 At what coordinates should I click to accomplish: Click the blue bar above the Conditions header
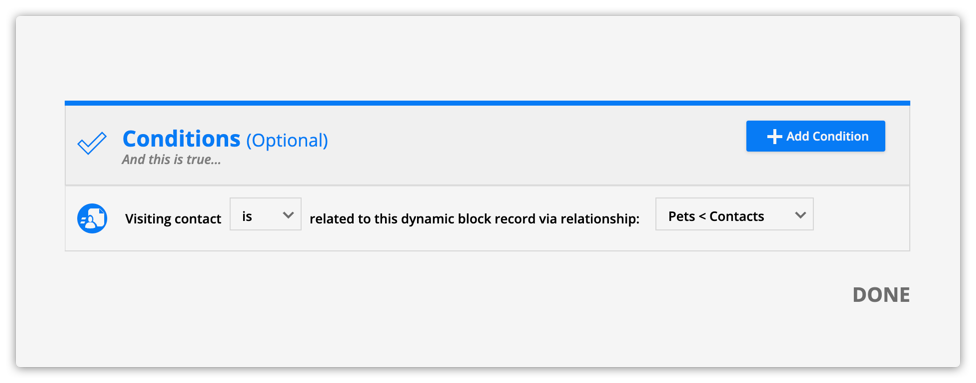click(x=487, y=103)
